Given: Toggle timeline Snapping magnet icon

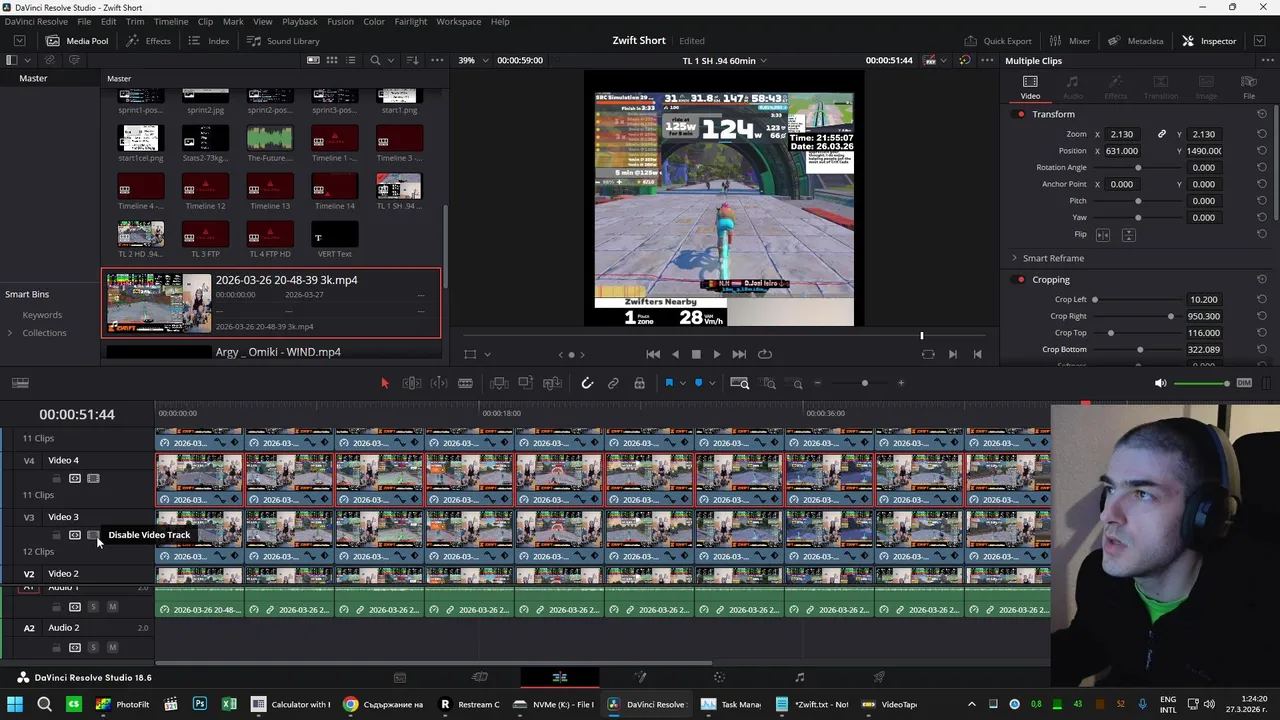Looking at the screenshot, I should coord(587,383).
